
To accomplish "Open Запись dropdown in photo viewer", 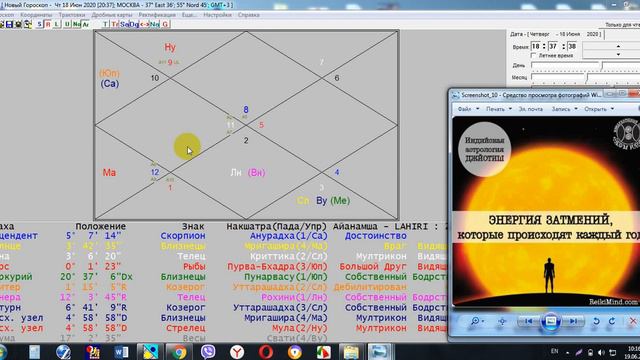I will pyautogui.click(x=564, y=109).
